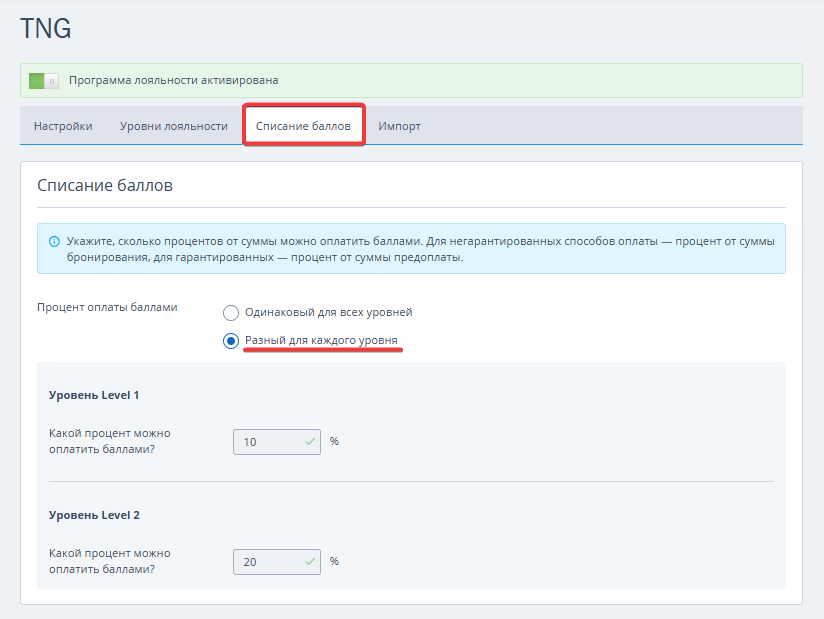The height and width of the screenshot is (619, 824).
Task: Click the Списание баллов section heading
Action: (105, 185)
